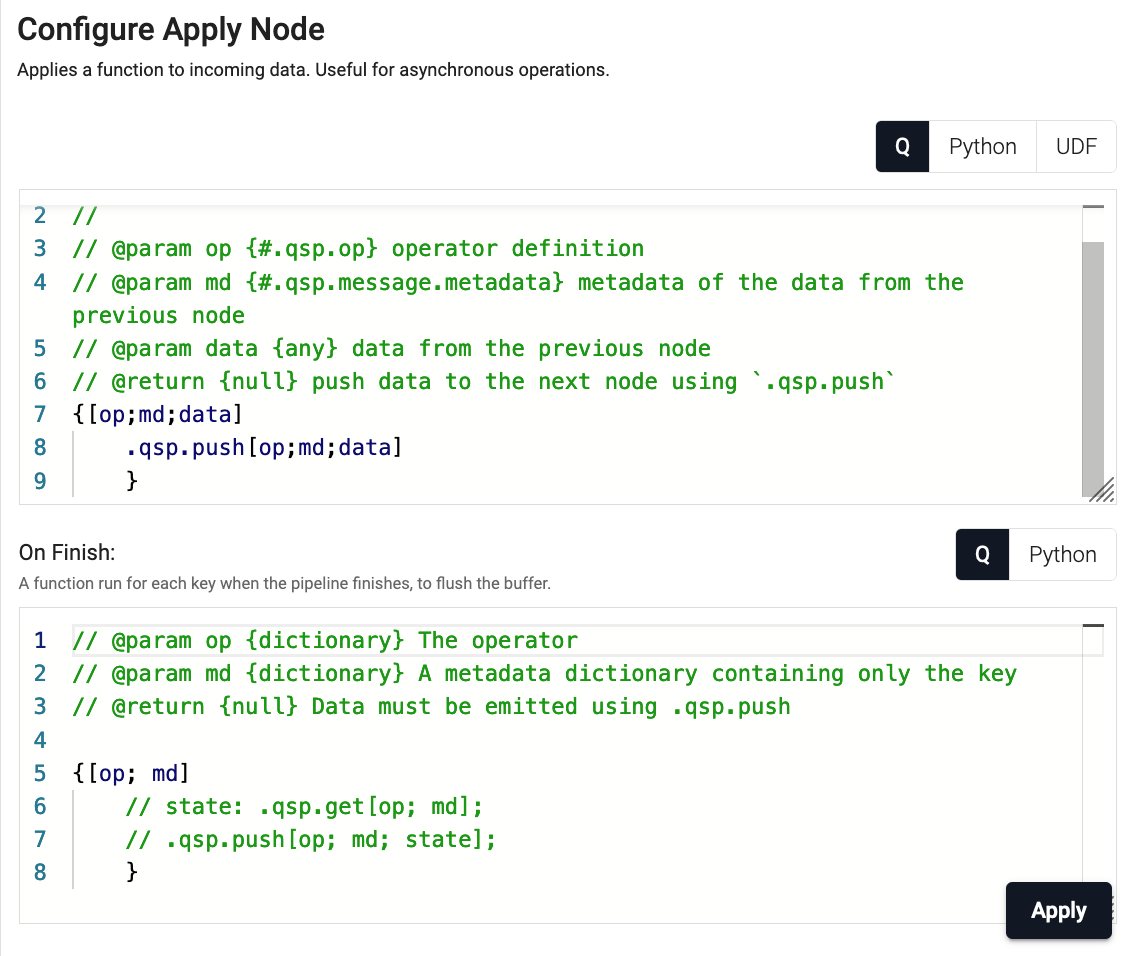1132x956 pixels.
Task: Click the Apply button
Action: (1058, 911)
